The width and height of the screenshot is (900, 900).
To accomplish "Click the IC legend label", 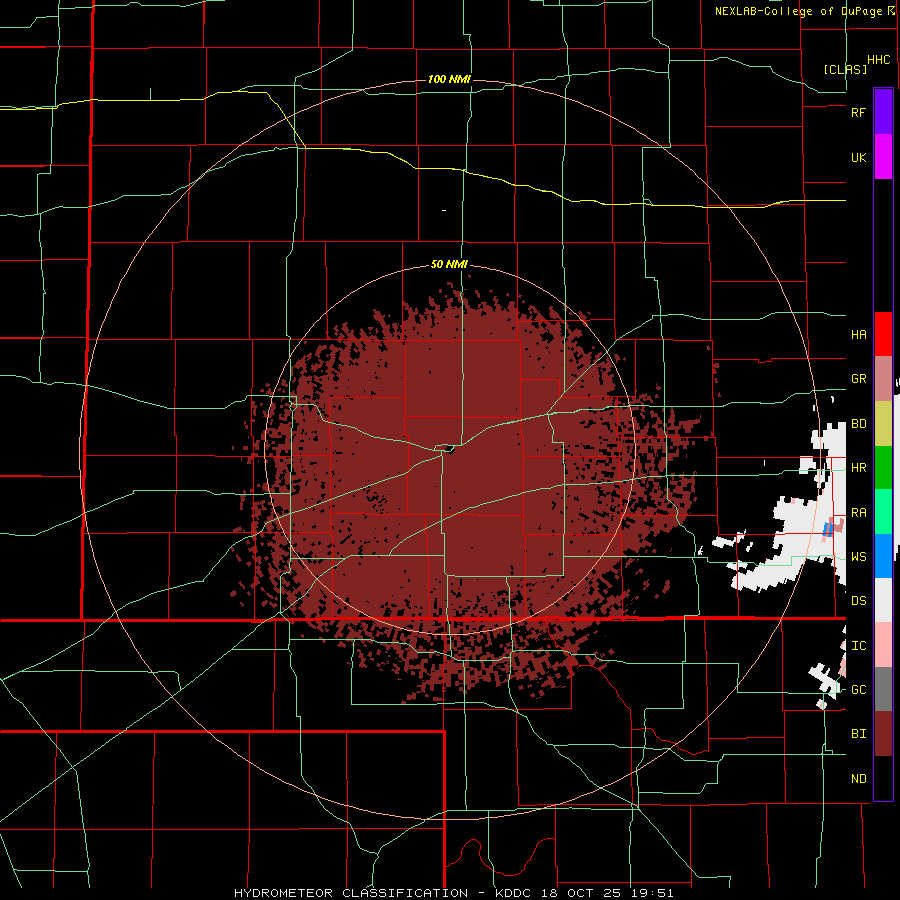I will click(x=858, y=646).
